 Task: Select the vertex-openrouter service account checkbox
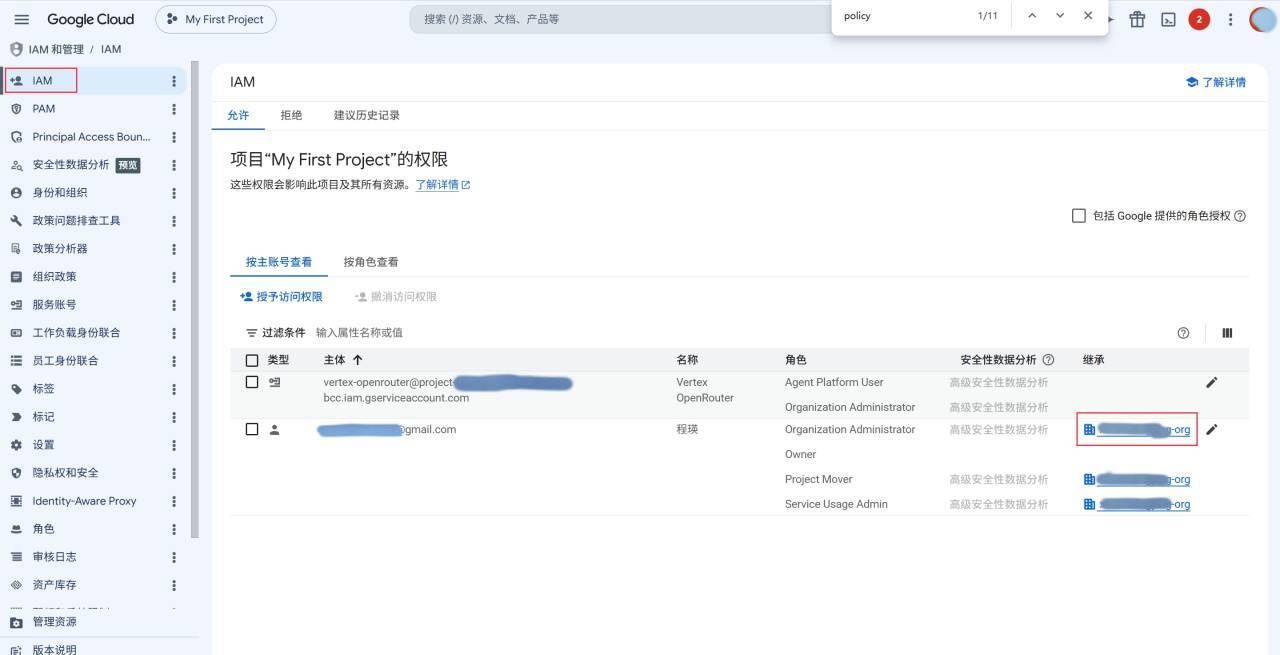click(x=252, y=382)
